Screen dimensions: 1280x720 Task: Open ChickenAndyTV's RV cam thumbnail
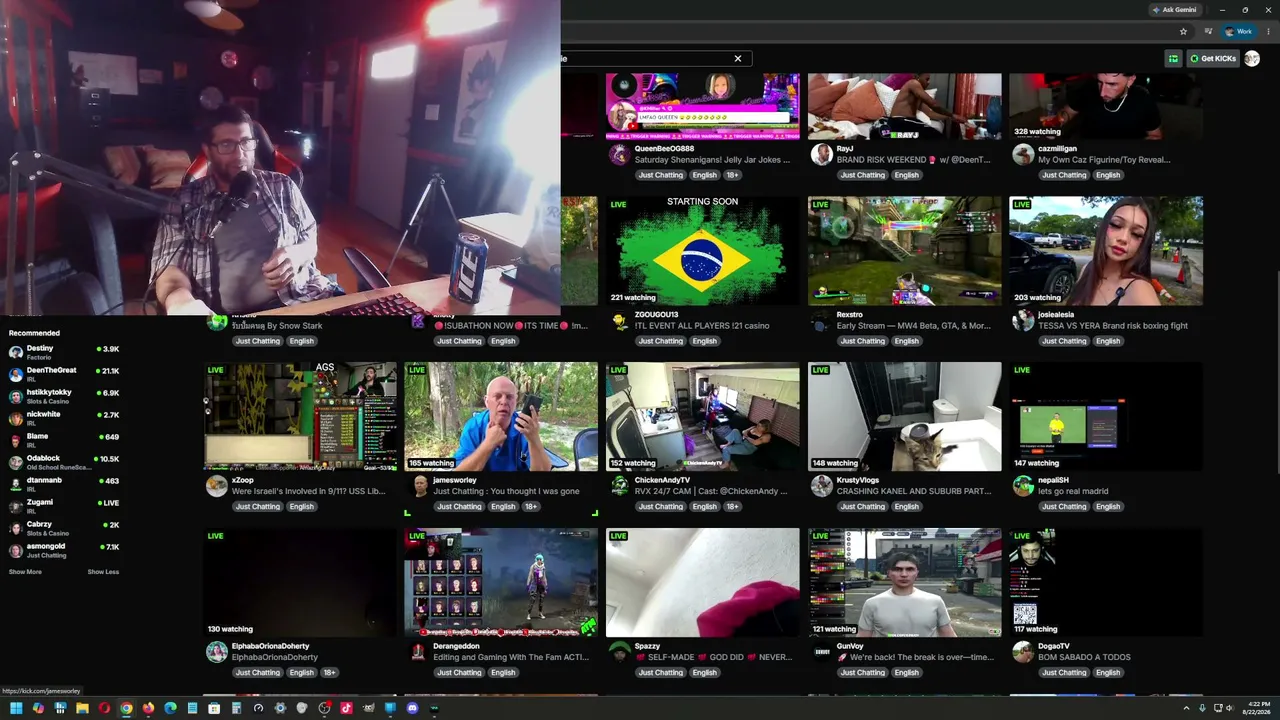pyautogui.click(x=703, y=417)
